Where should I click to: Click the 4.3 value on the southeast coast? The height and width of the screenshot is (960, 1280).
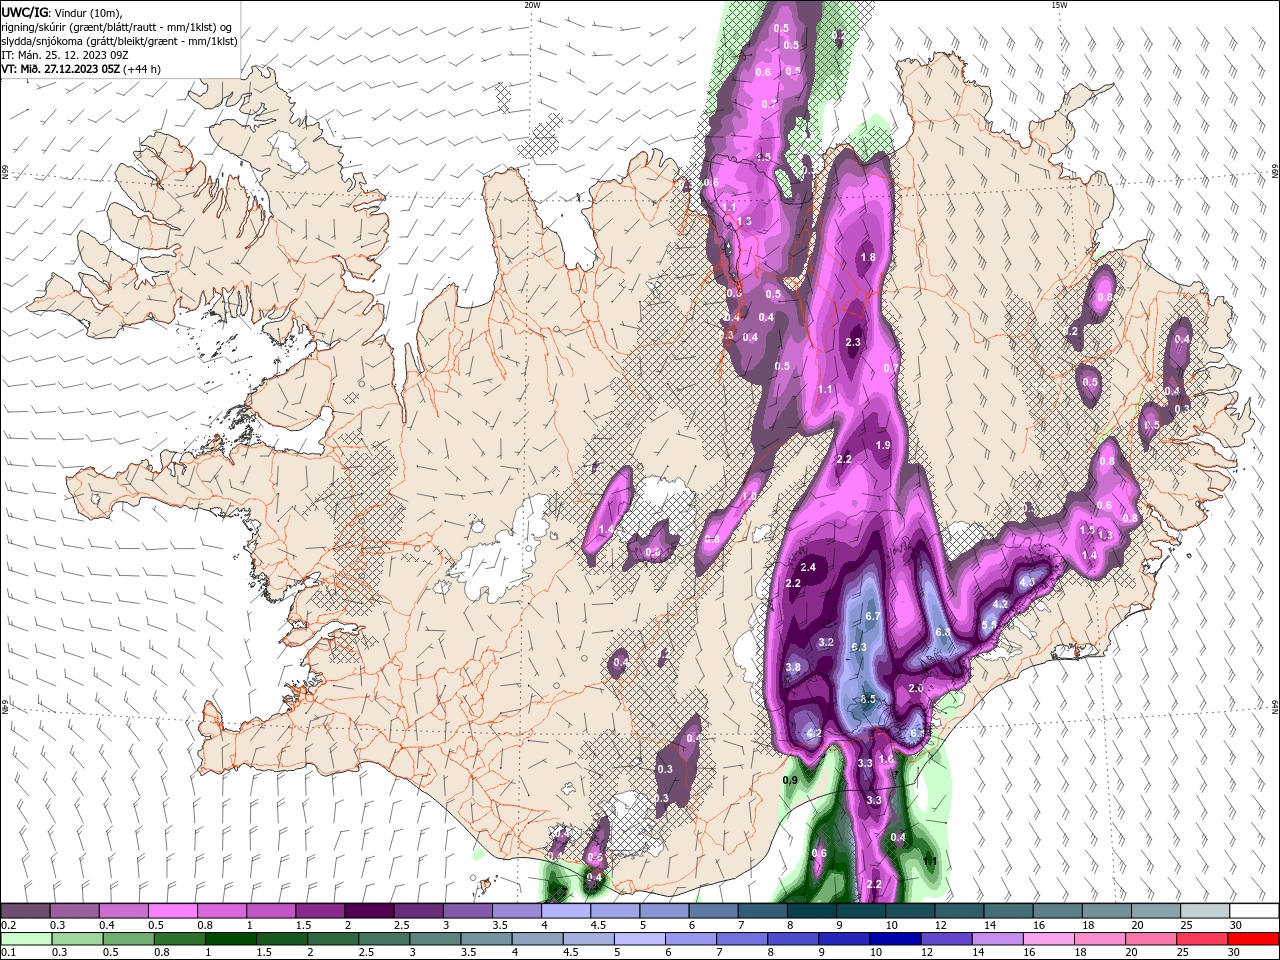(x=1026, y=581)
